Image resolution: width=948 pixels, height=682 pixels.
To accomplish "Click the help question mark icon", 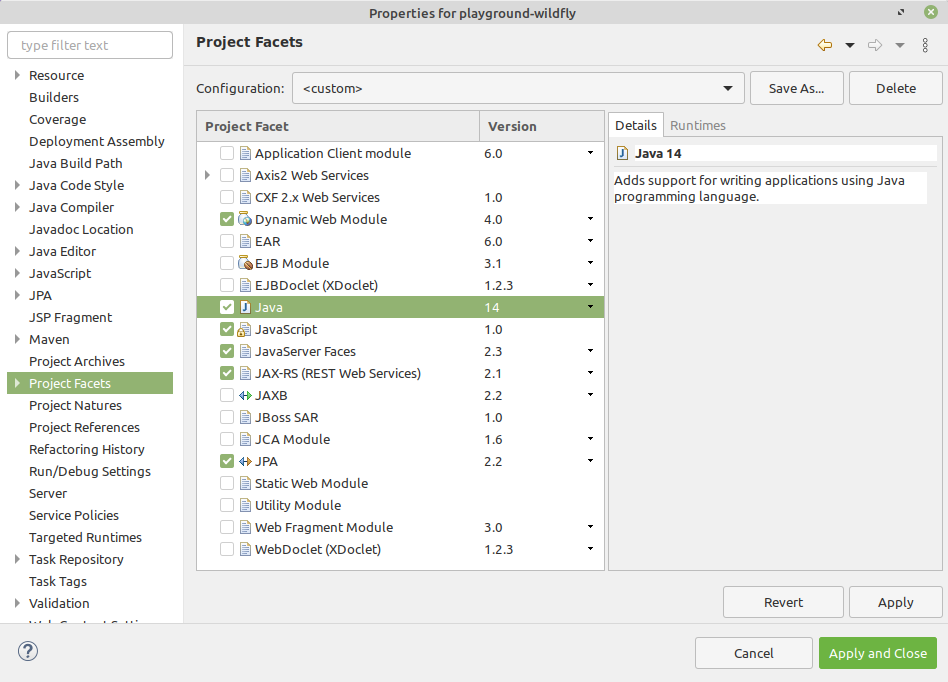I will coord(28,651).
